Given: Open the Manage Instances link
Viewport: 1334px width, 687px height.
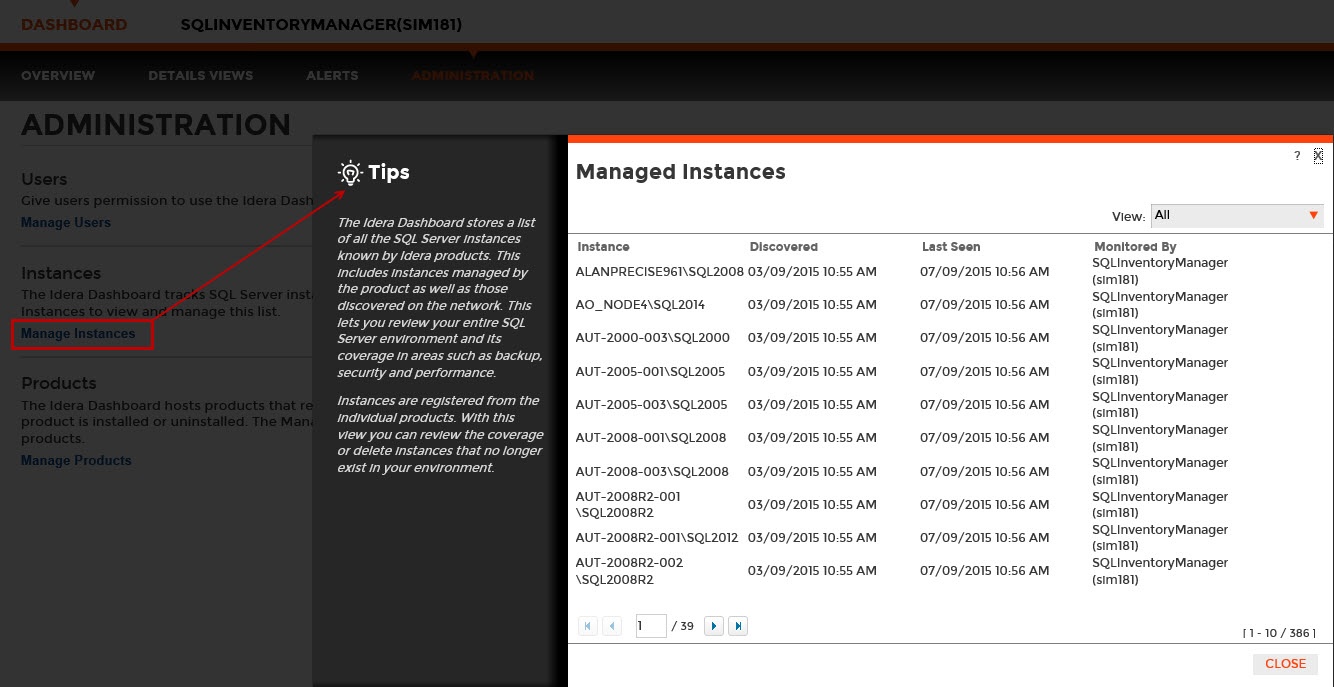Looking at the screenshot, I should [x=78, y=334].
